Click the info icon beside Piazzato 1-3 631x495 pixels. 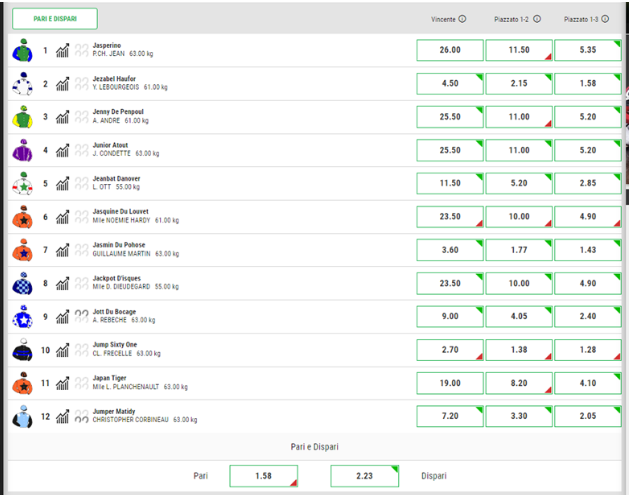pyautogui.click(x=606, y=19)
